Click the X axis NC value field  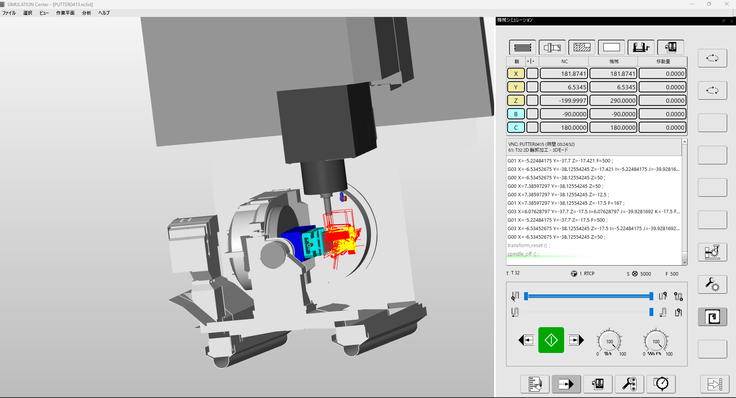pos(564,74)
